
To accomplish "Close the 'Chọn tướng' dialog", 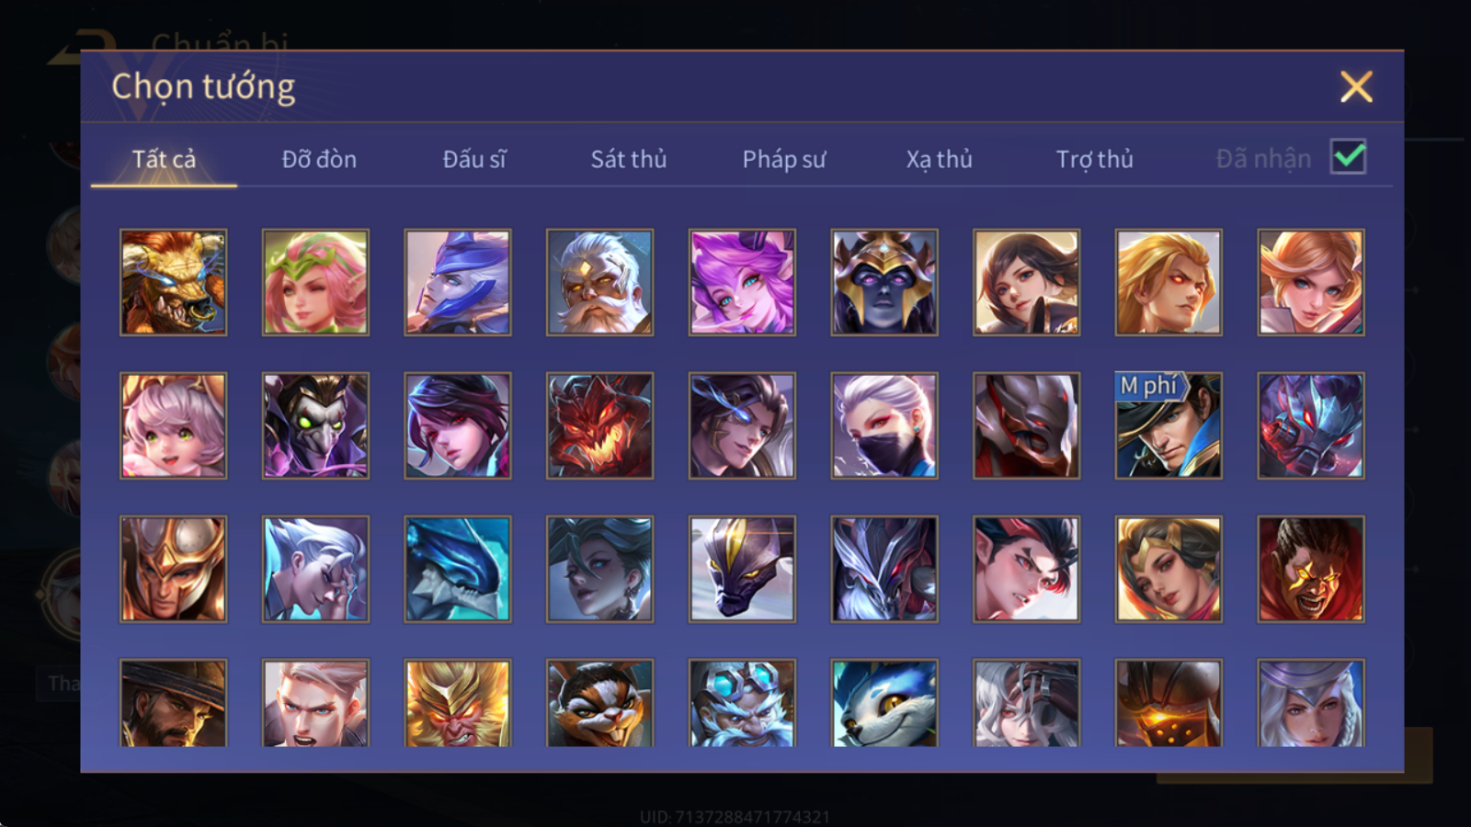I will point(1356,87).
